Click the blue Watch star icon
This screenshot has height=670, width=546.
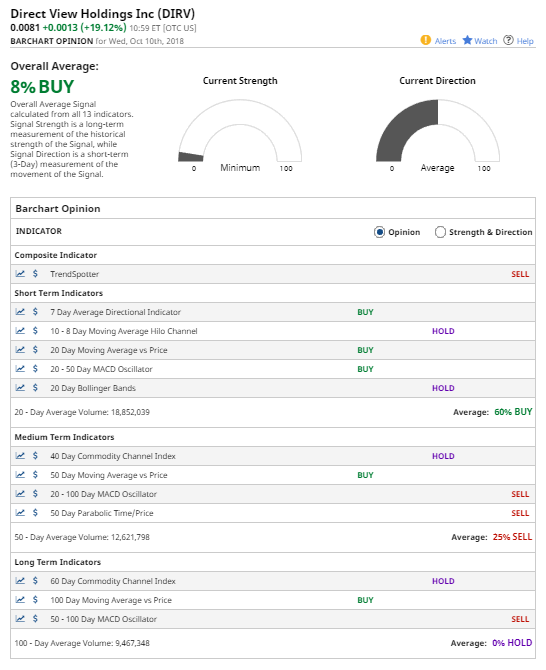pos(467,40)
